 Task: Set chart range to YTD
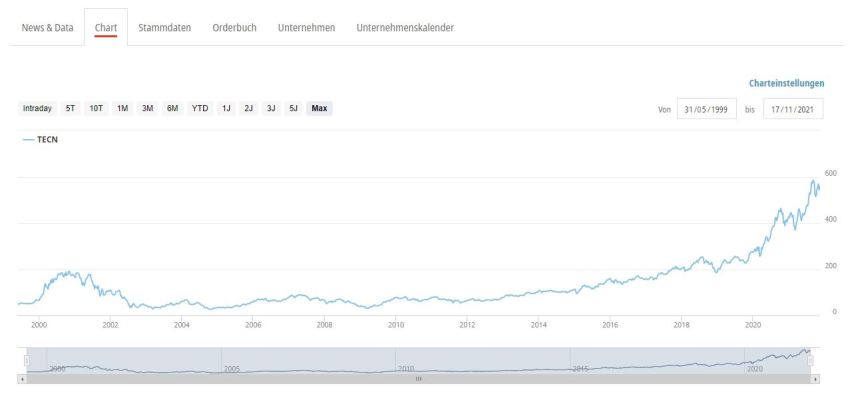pyautogui.click(x=200, y=108)
